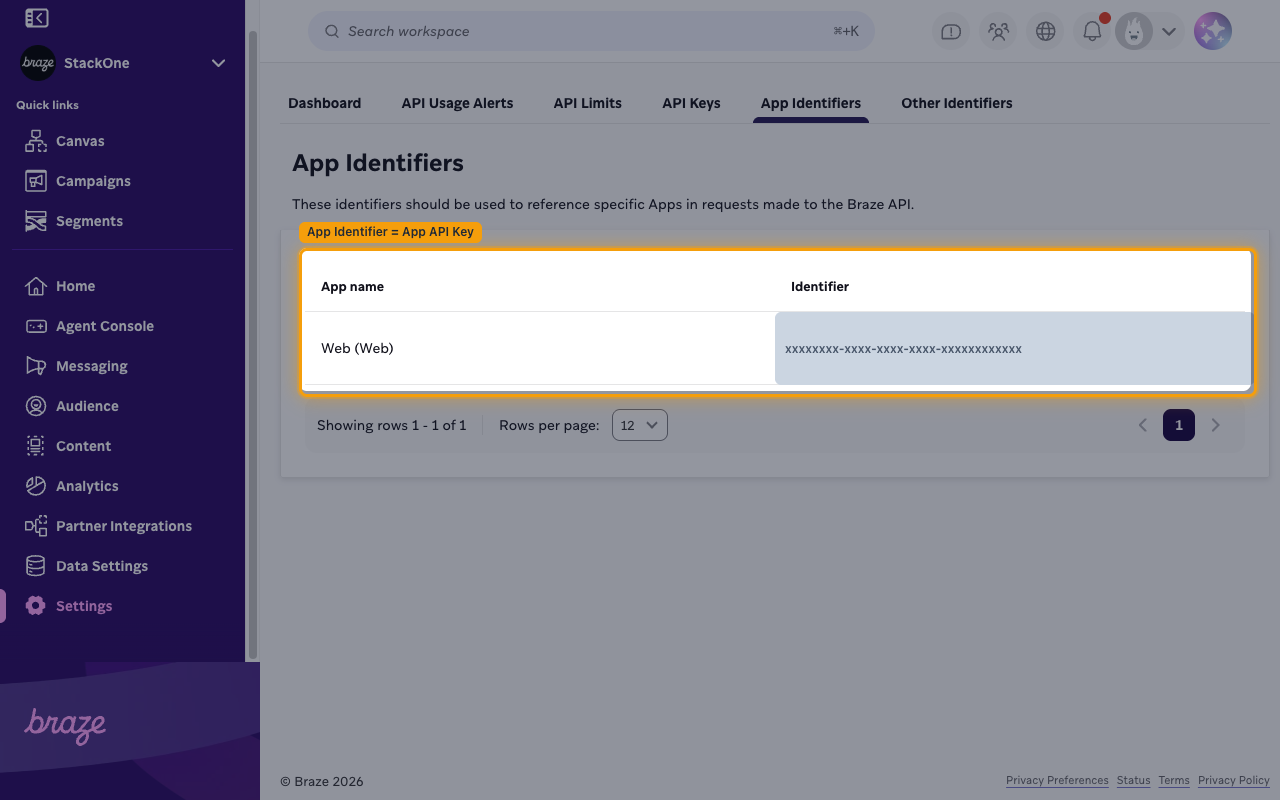Click the Search workspace field
This screenshot has width=1280, height=800.
(x=591, y=31)
